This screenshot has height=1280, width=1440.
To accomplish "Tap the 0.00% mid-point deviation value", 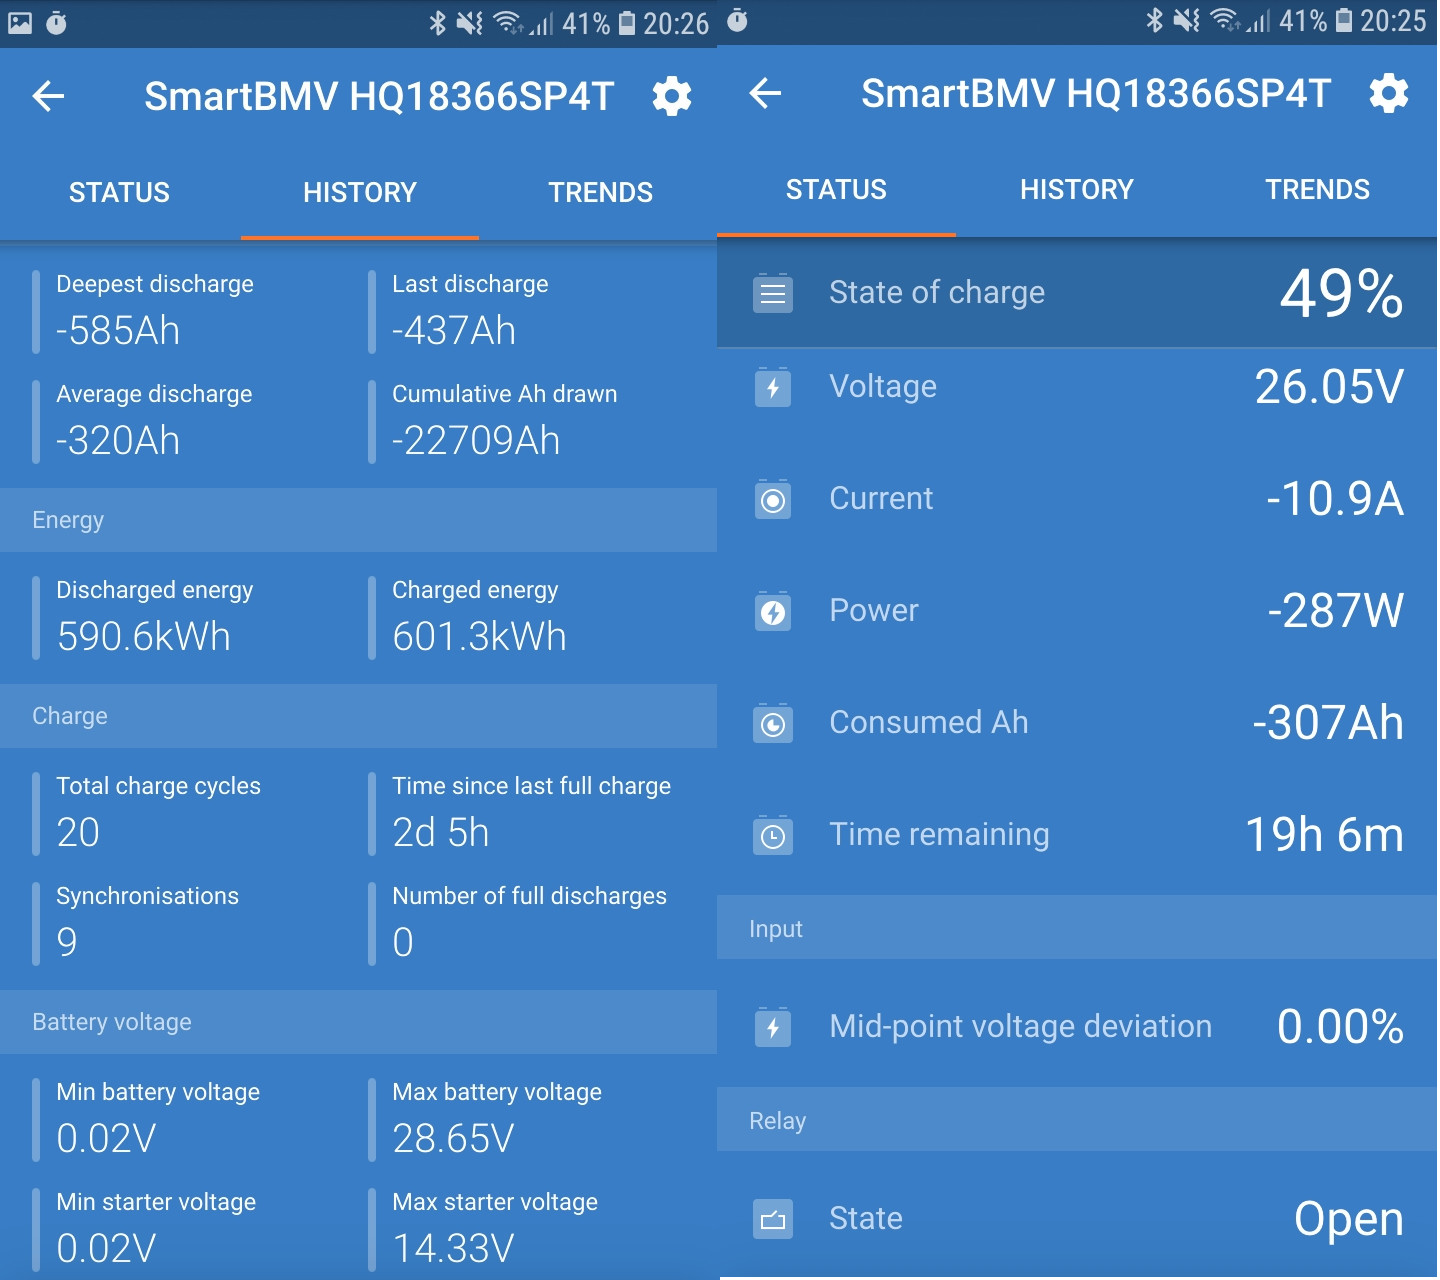I will coord(1340,1027).
